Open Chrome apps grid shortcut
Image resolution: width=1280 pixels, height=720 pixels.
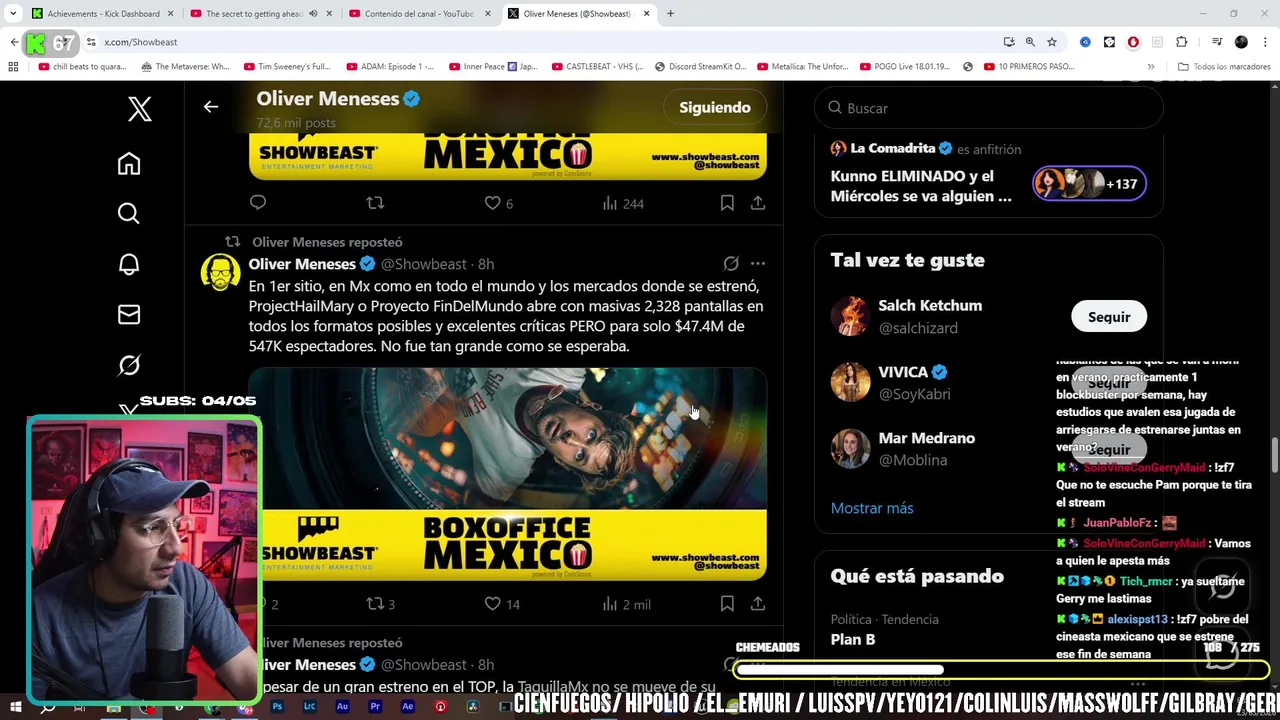13,67
